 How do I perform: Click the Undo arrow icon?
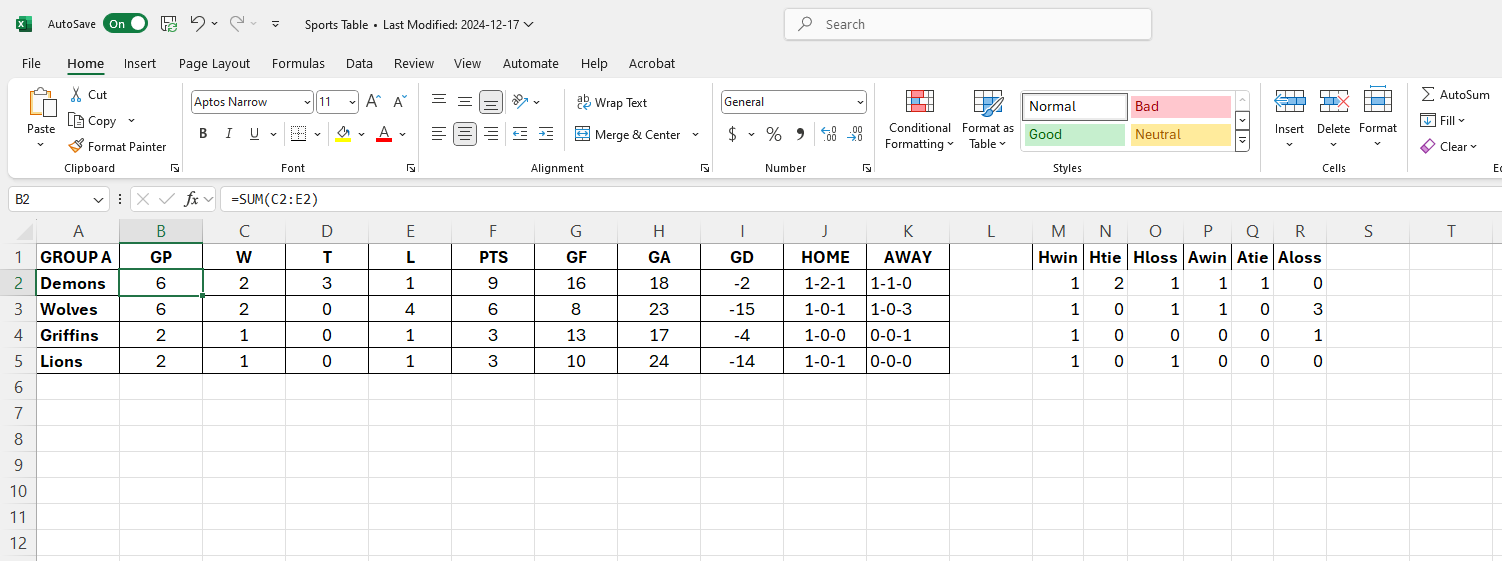pos(197,24)
